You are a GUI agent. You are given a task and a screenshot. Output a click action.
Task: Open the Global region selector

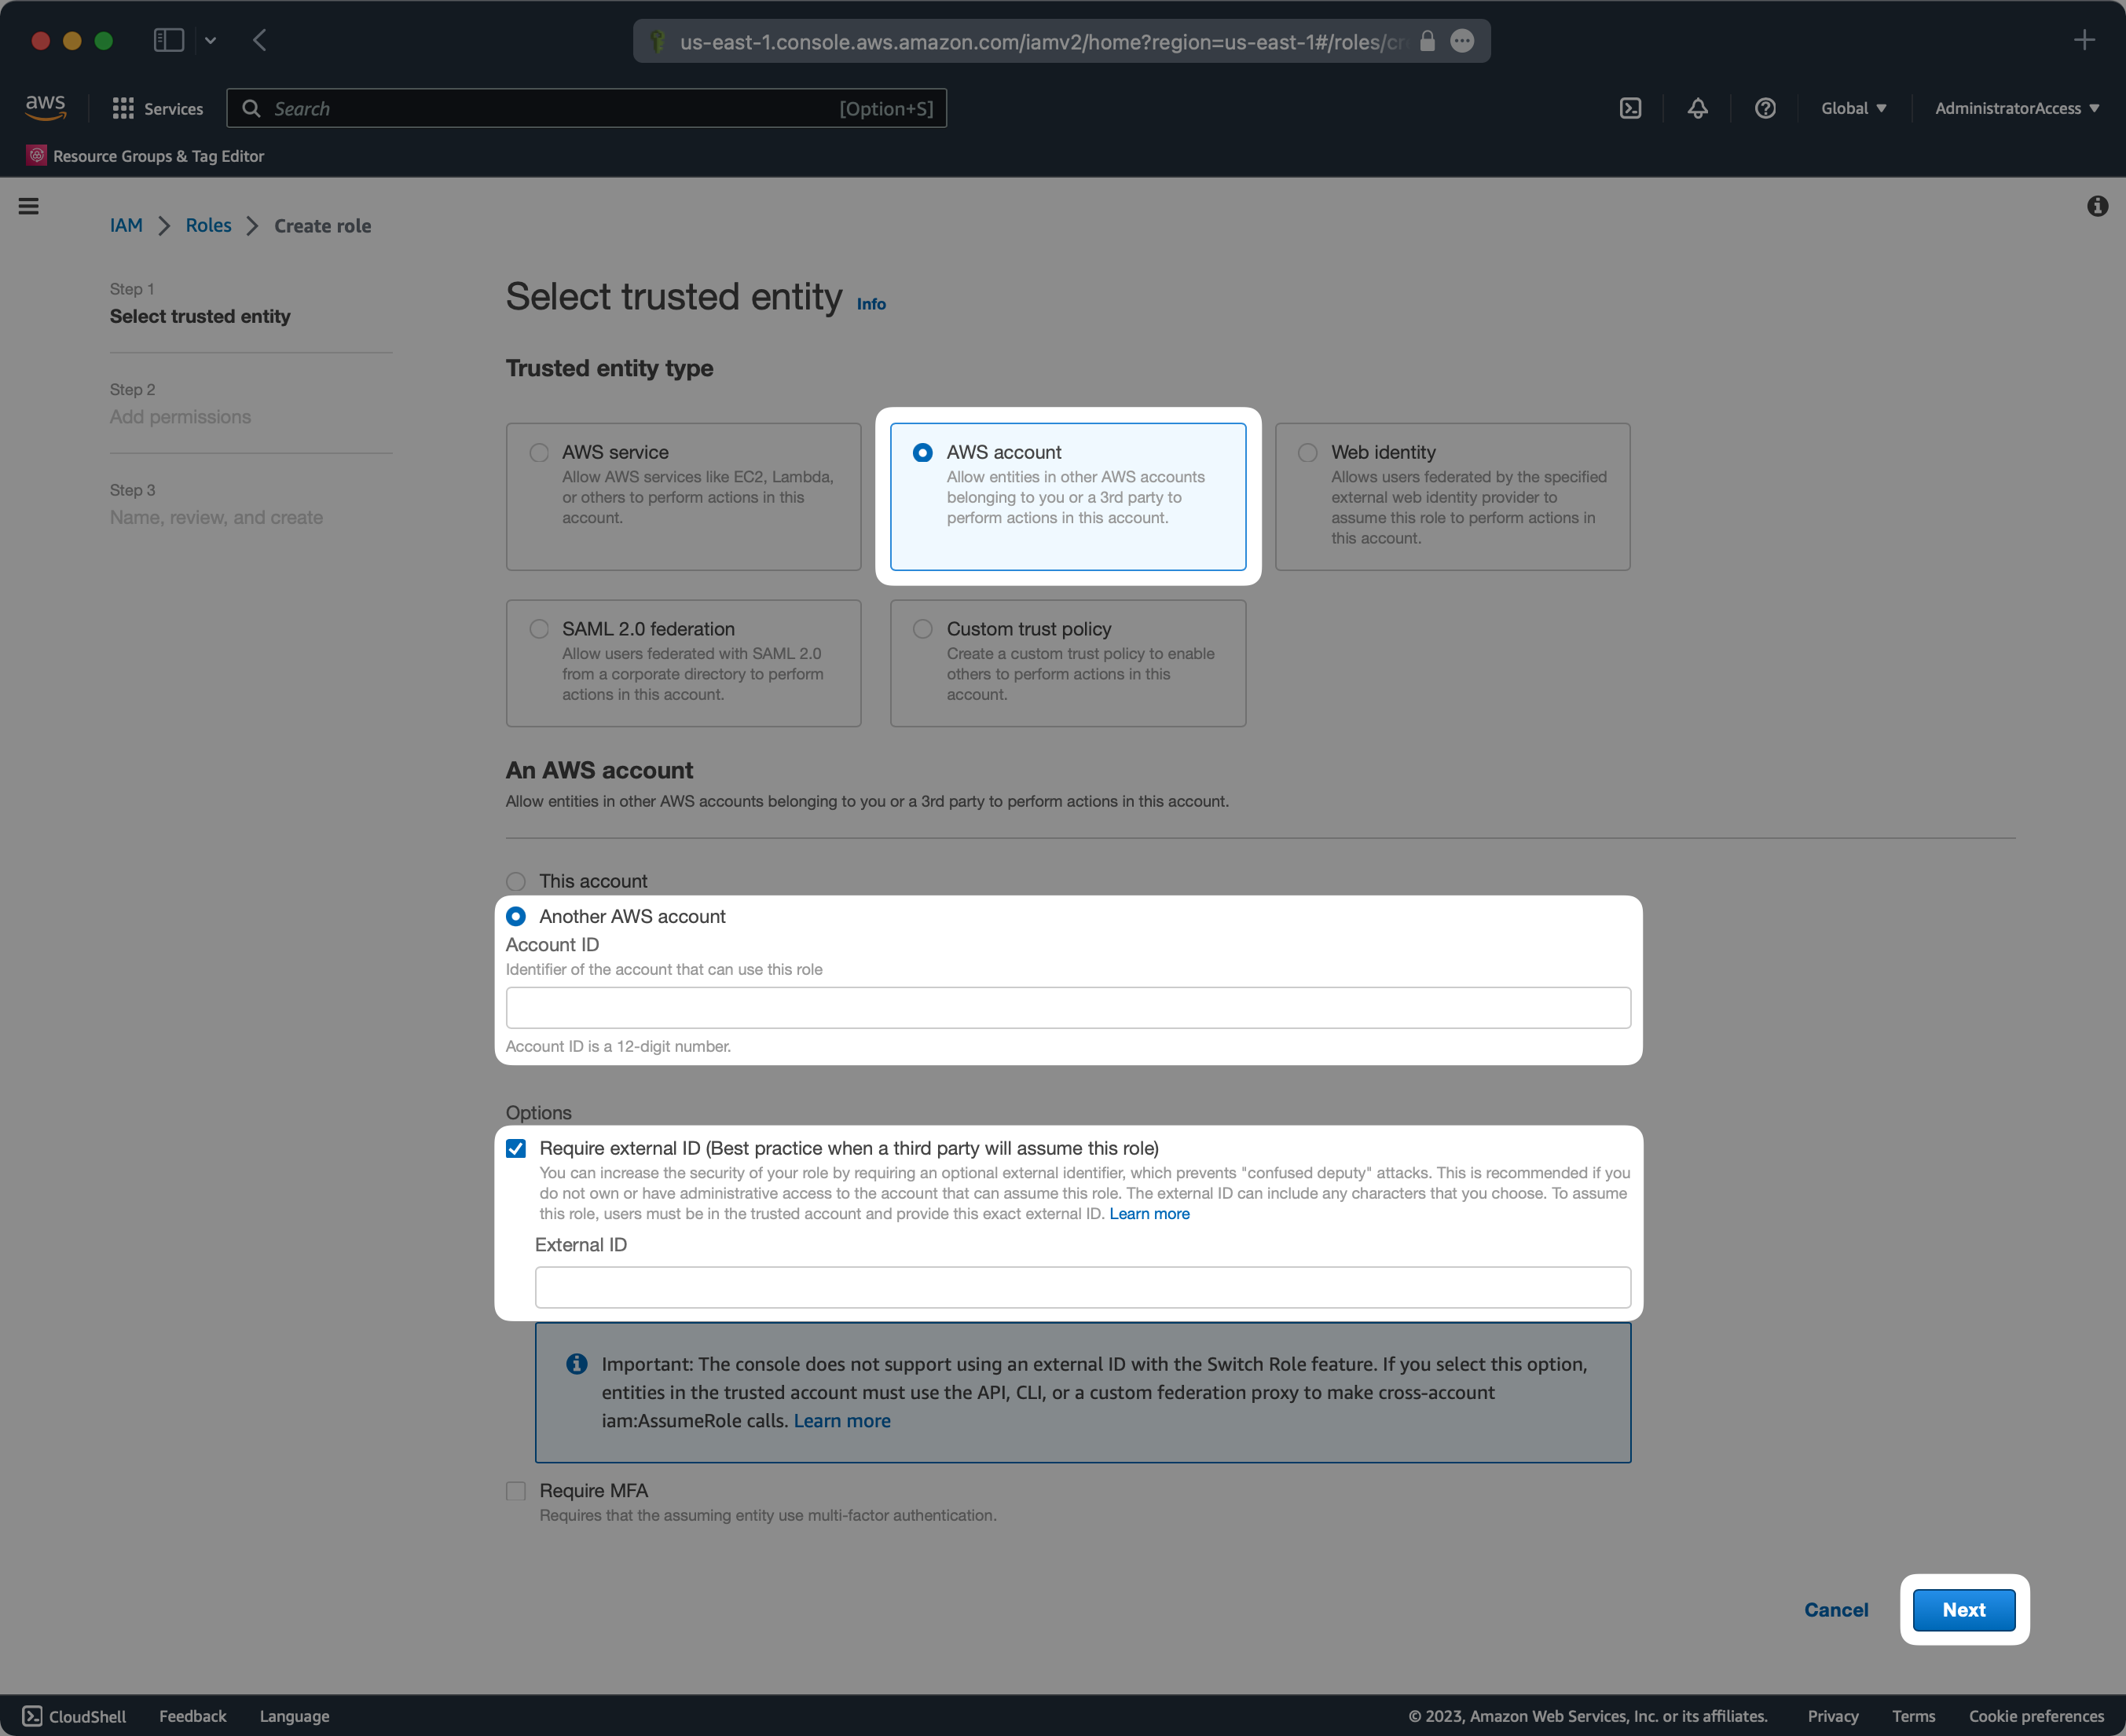point(1852,108)
